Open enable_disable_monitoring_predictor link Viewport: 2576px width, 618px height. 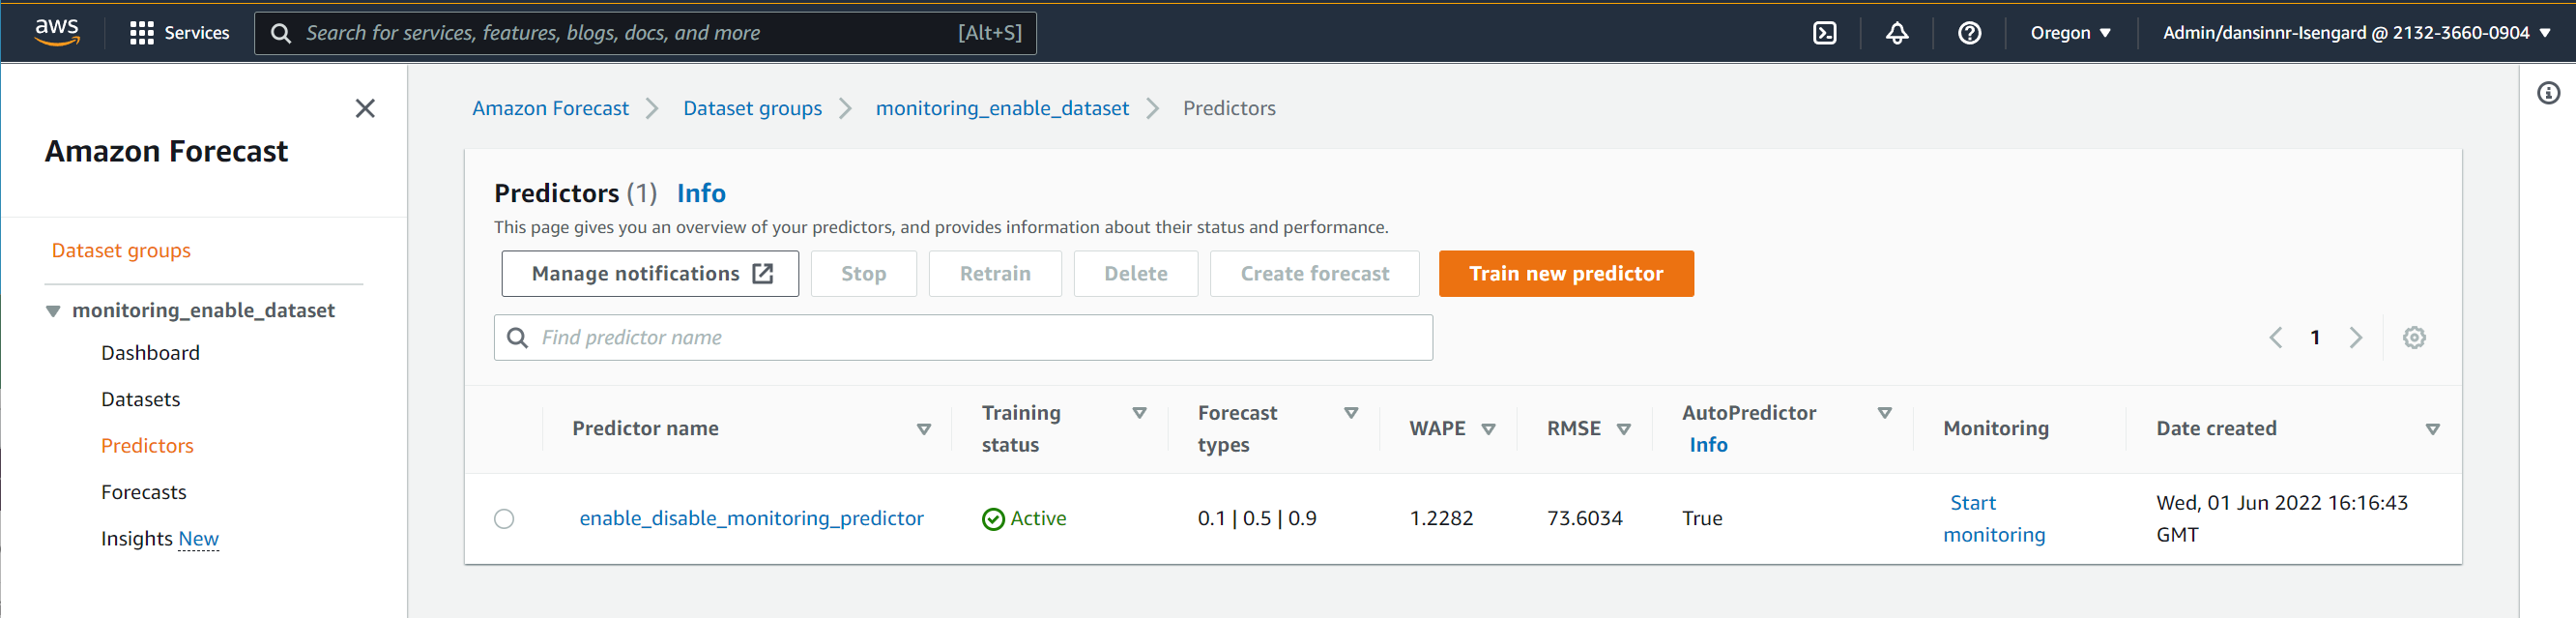(x=751, y=519)
